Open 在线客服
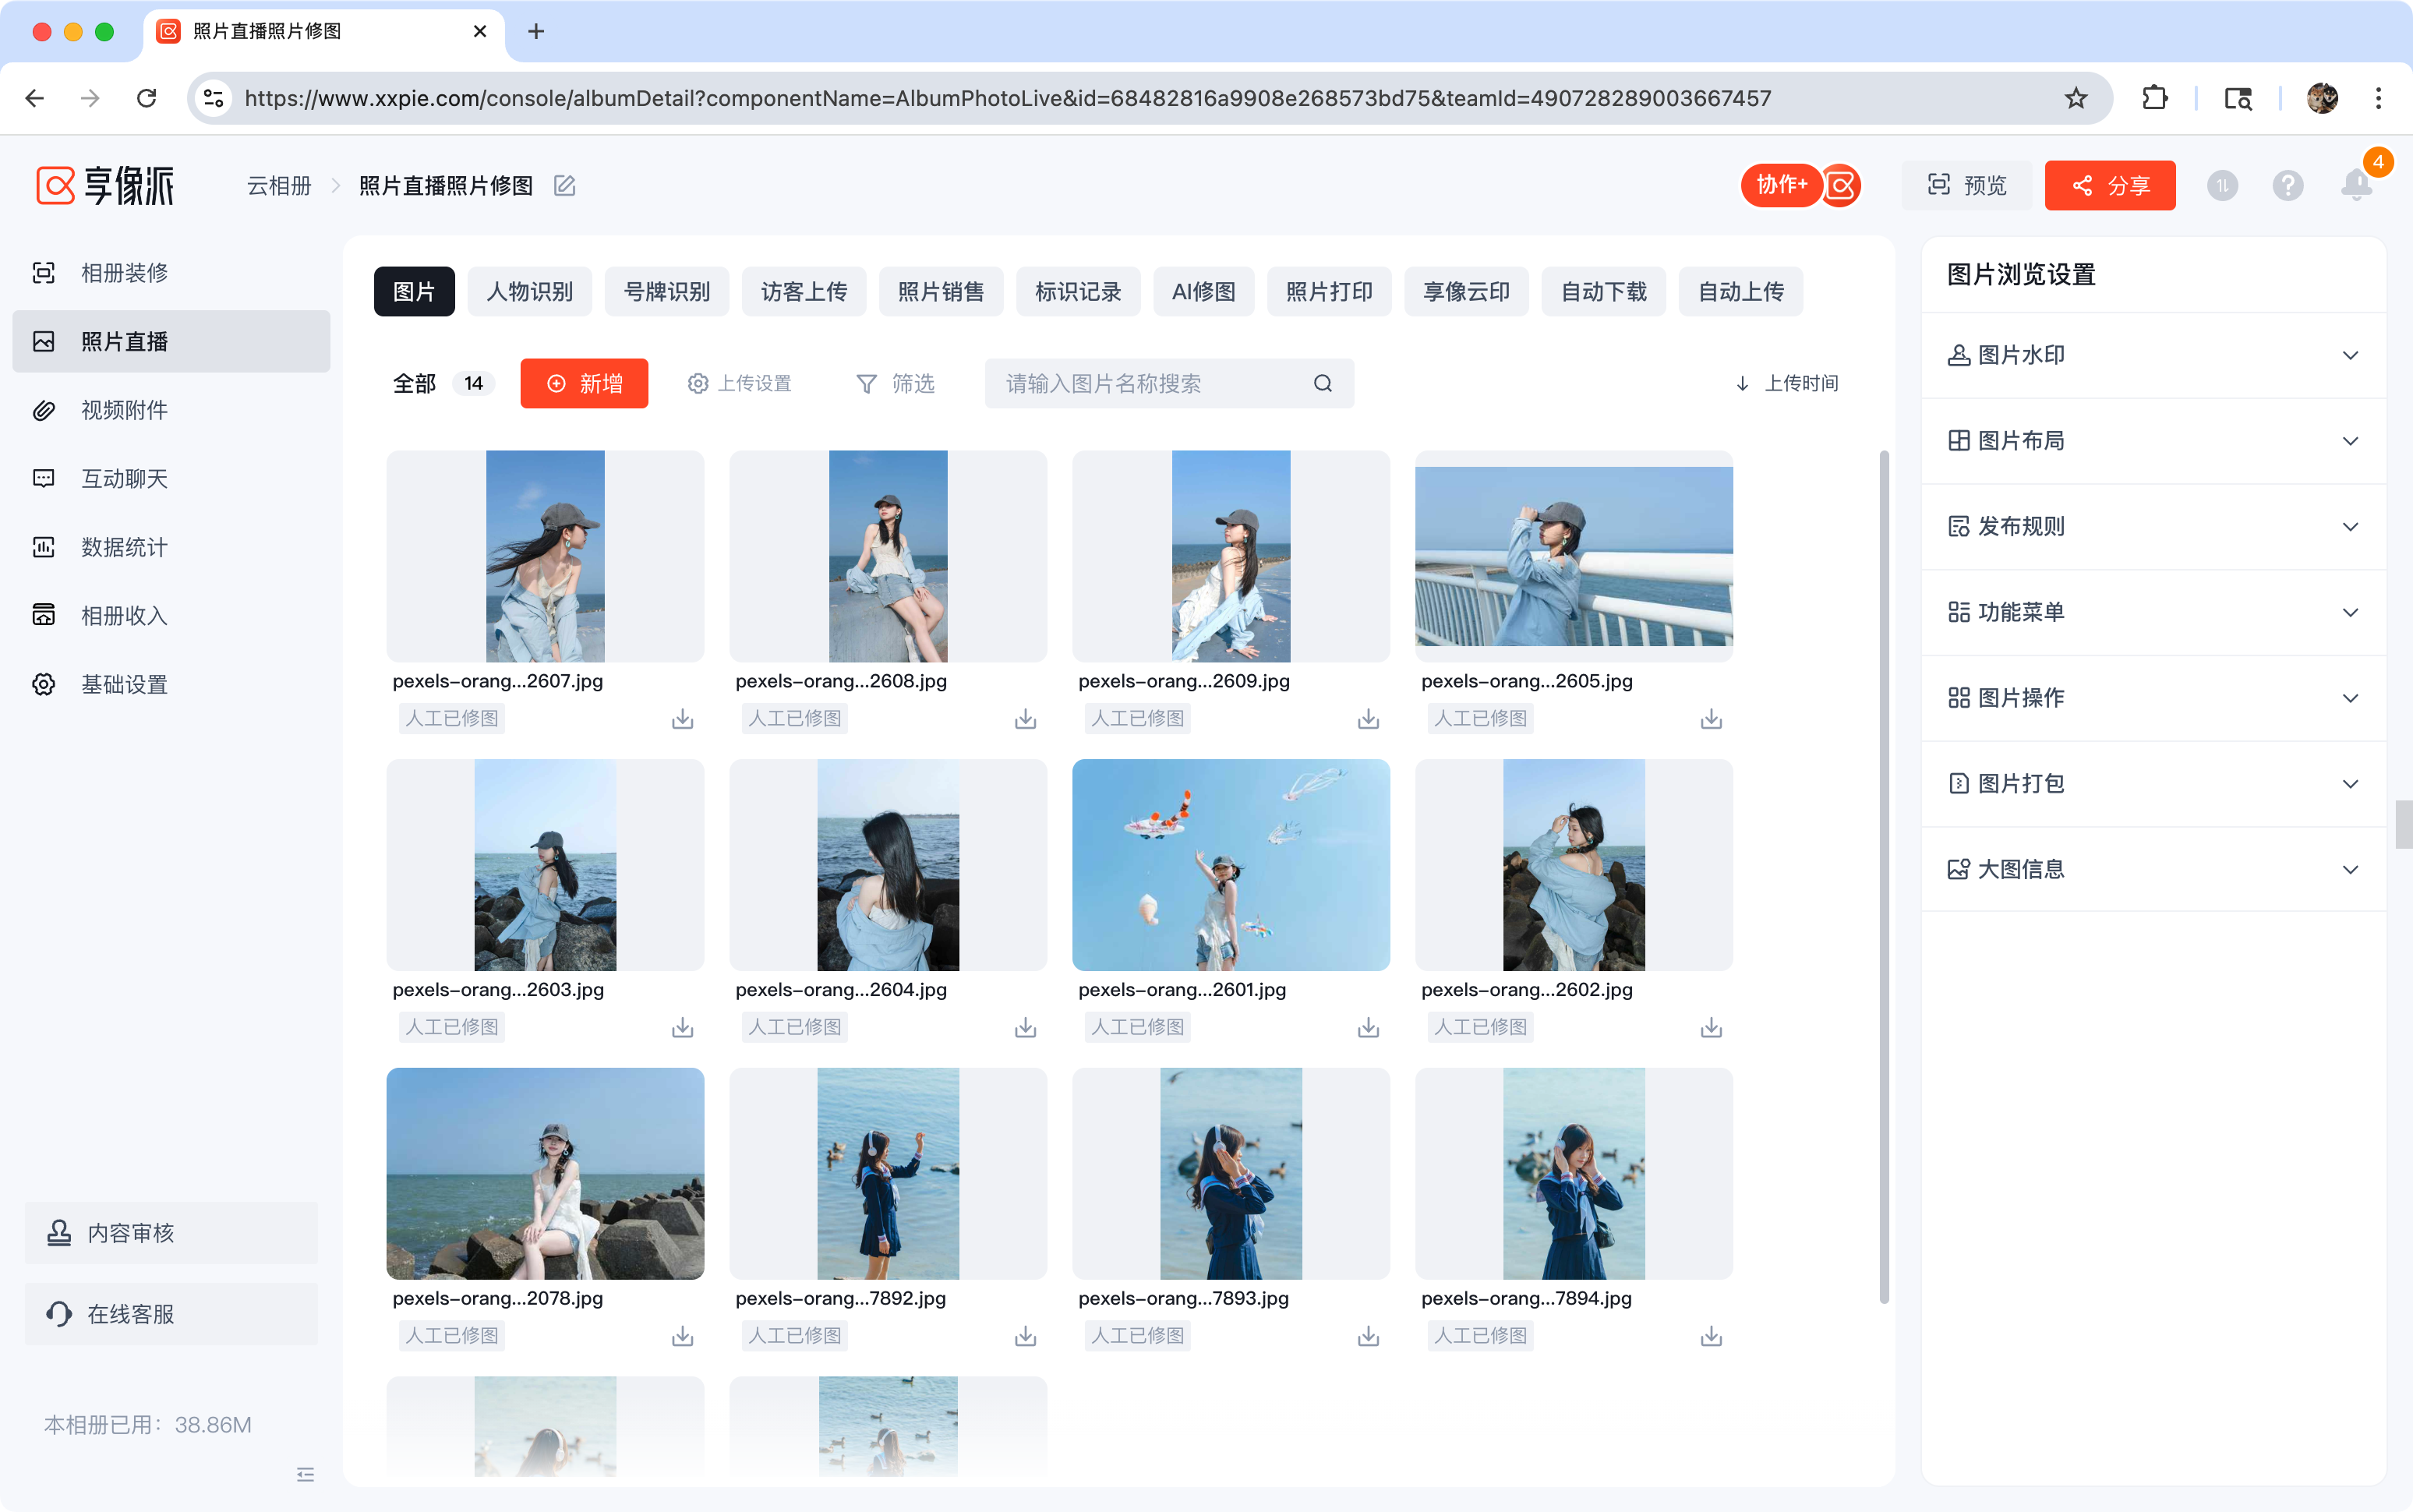The width and height of the screenshot is (2413, 1512). click(171, 1314)
